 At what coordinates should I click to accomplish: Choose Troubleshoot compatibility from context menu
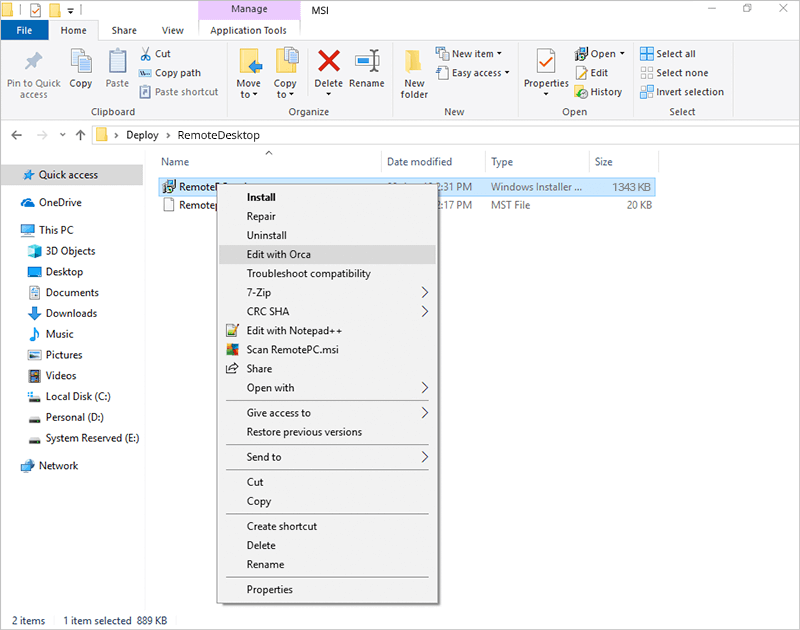[x=308, y=273]
